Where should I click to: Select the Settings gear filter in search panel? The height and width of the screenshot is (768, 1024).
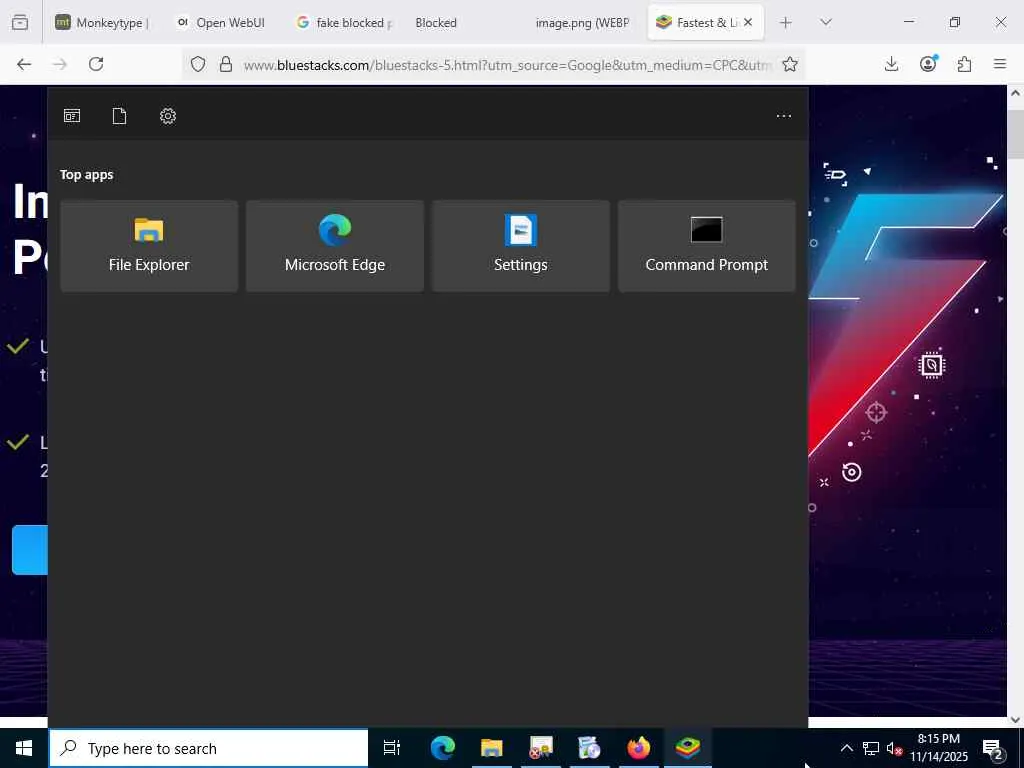[x=168, y=116]
